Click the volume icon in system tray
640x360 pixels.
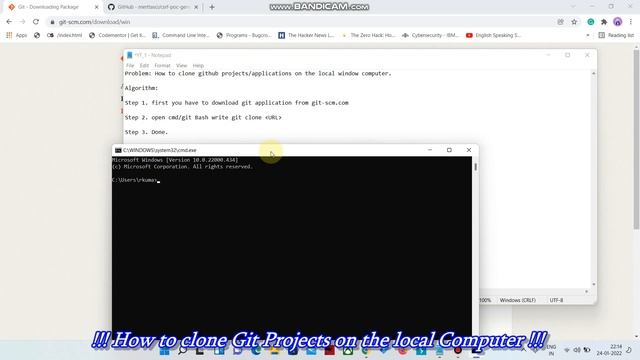point(577,350)
